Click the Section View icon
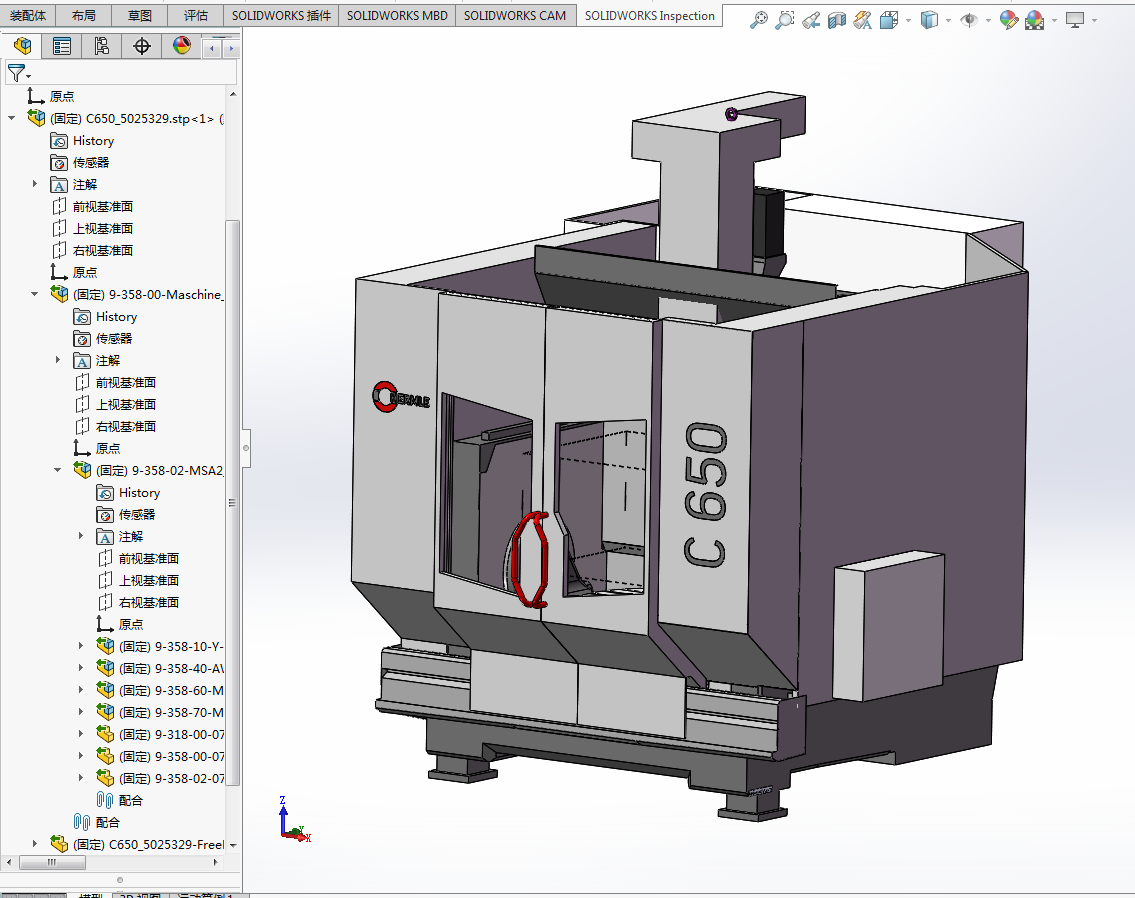Viewport: 1135px width, 898px height. tap(837, 20)
